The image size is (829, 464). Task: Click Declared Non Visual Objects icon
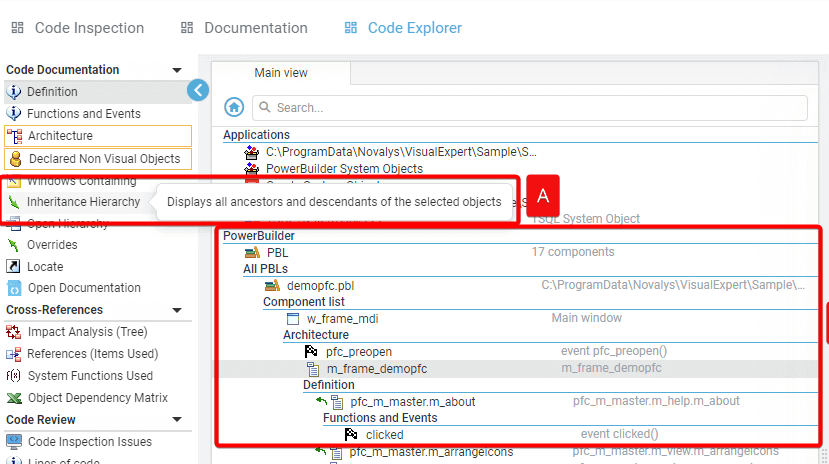(15, 159)
